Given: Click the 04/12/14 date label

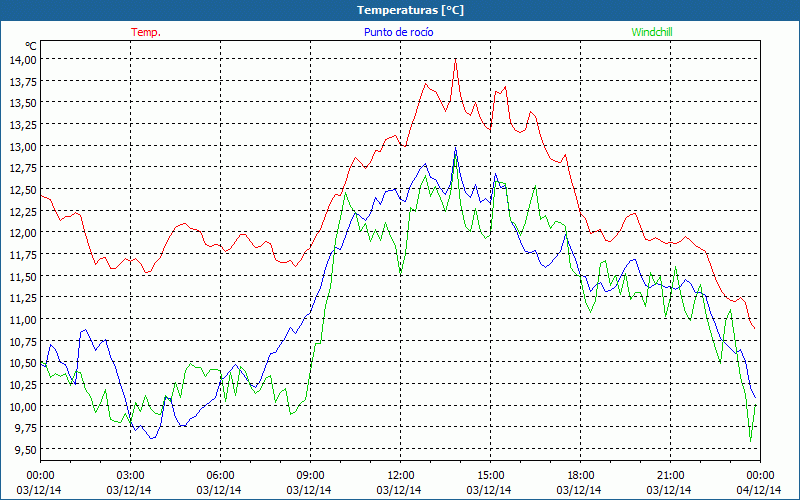Looking at the screenshot, I should (759, 490).
